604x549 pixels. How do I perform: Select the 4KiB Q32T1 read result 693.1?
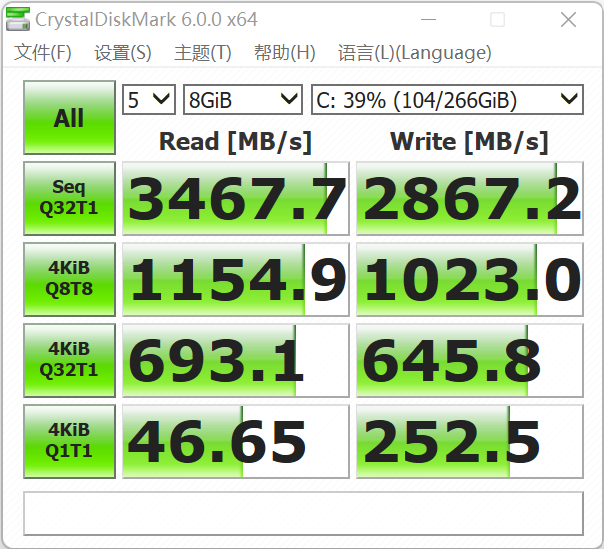pos(236,360)
